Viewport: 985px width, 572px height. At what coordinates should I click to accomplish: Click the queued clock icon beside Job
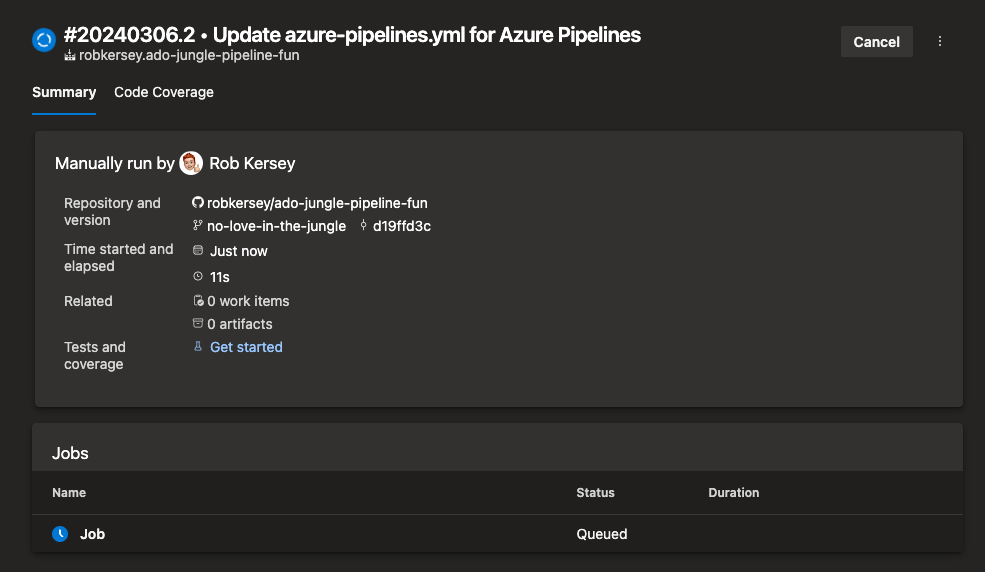coord(60,534)
